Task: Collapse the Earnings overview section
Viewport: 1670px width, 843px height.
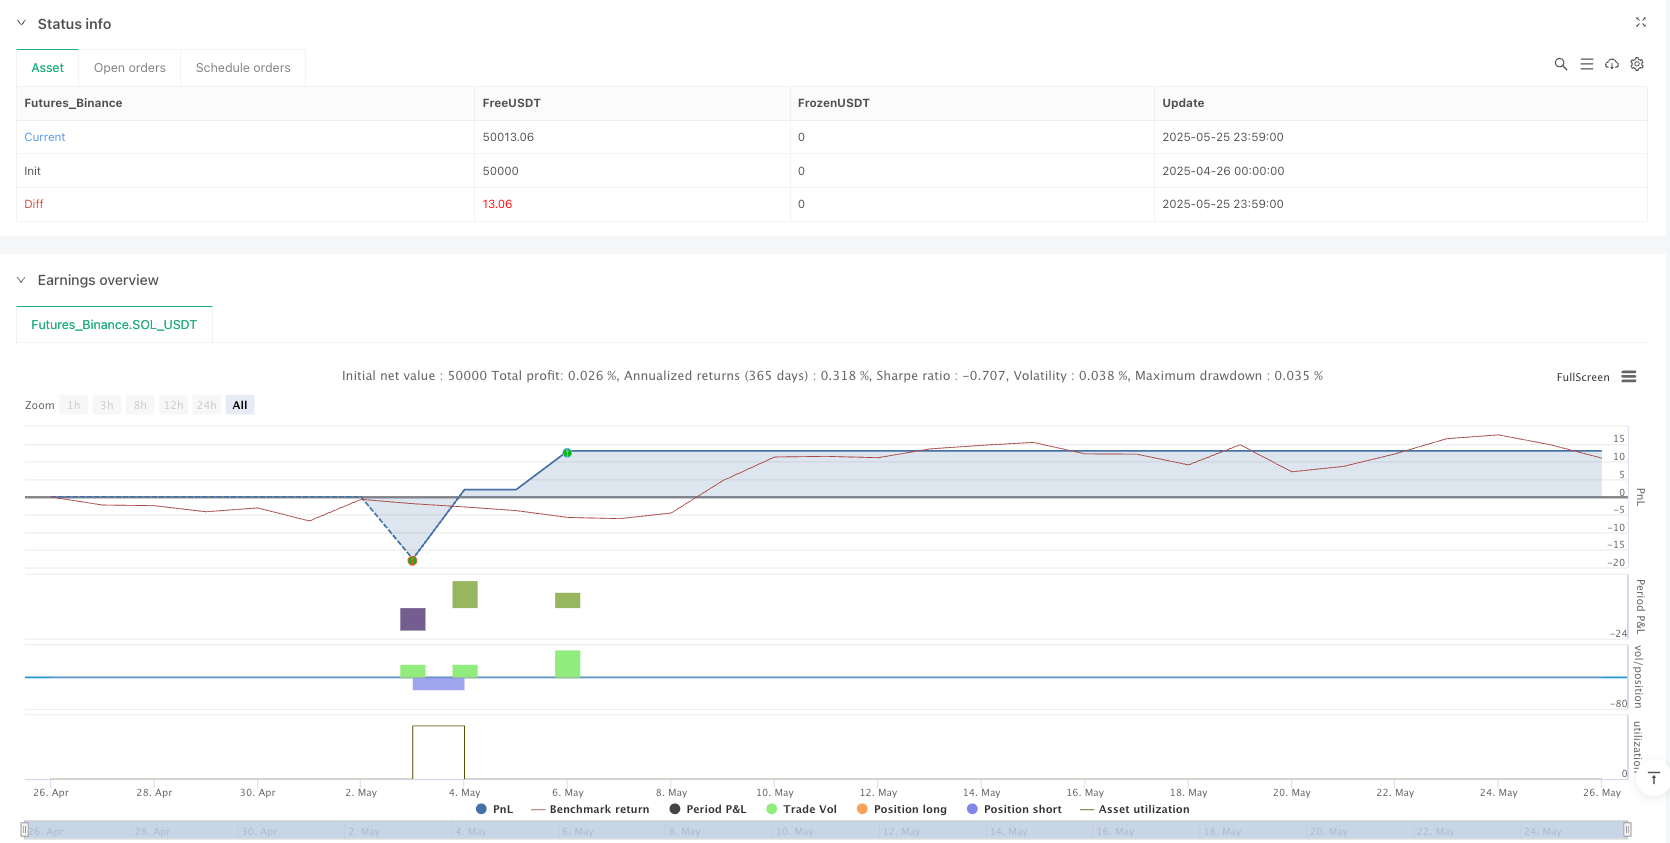Action: (x=21, y=280)
